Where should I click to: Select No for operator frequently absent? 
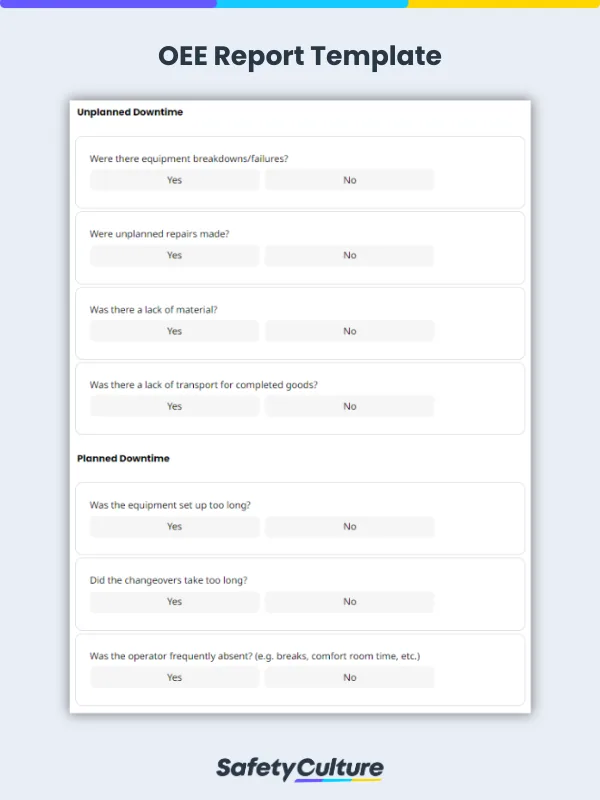point(349,677)
